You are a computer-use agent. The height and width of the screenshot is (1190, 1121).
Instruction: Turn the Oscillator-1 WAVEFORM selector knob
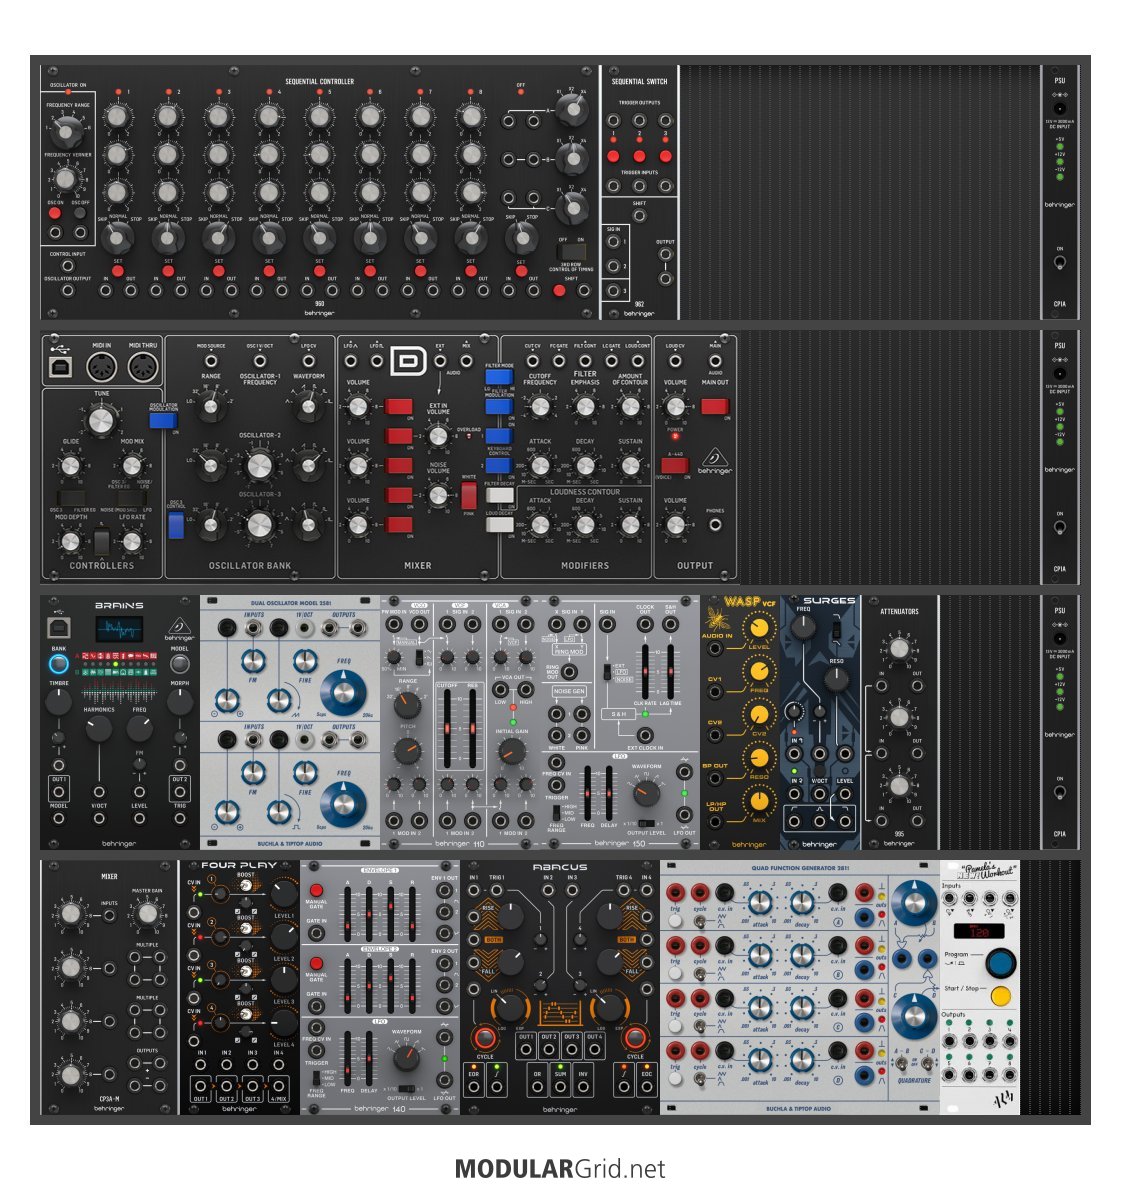[307, 406]
